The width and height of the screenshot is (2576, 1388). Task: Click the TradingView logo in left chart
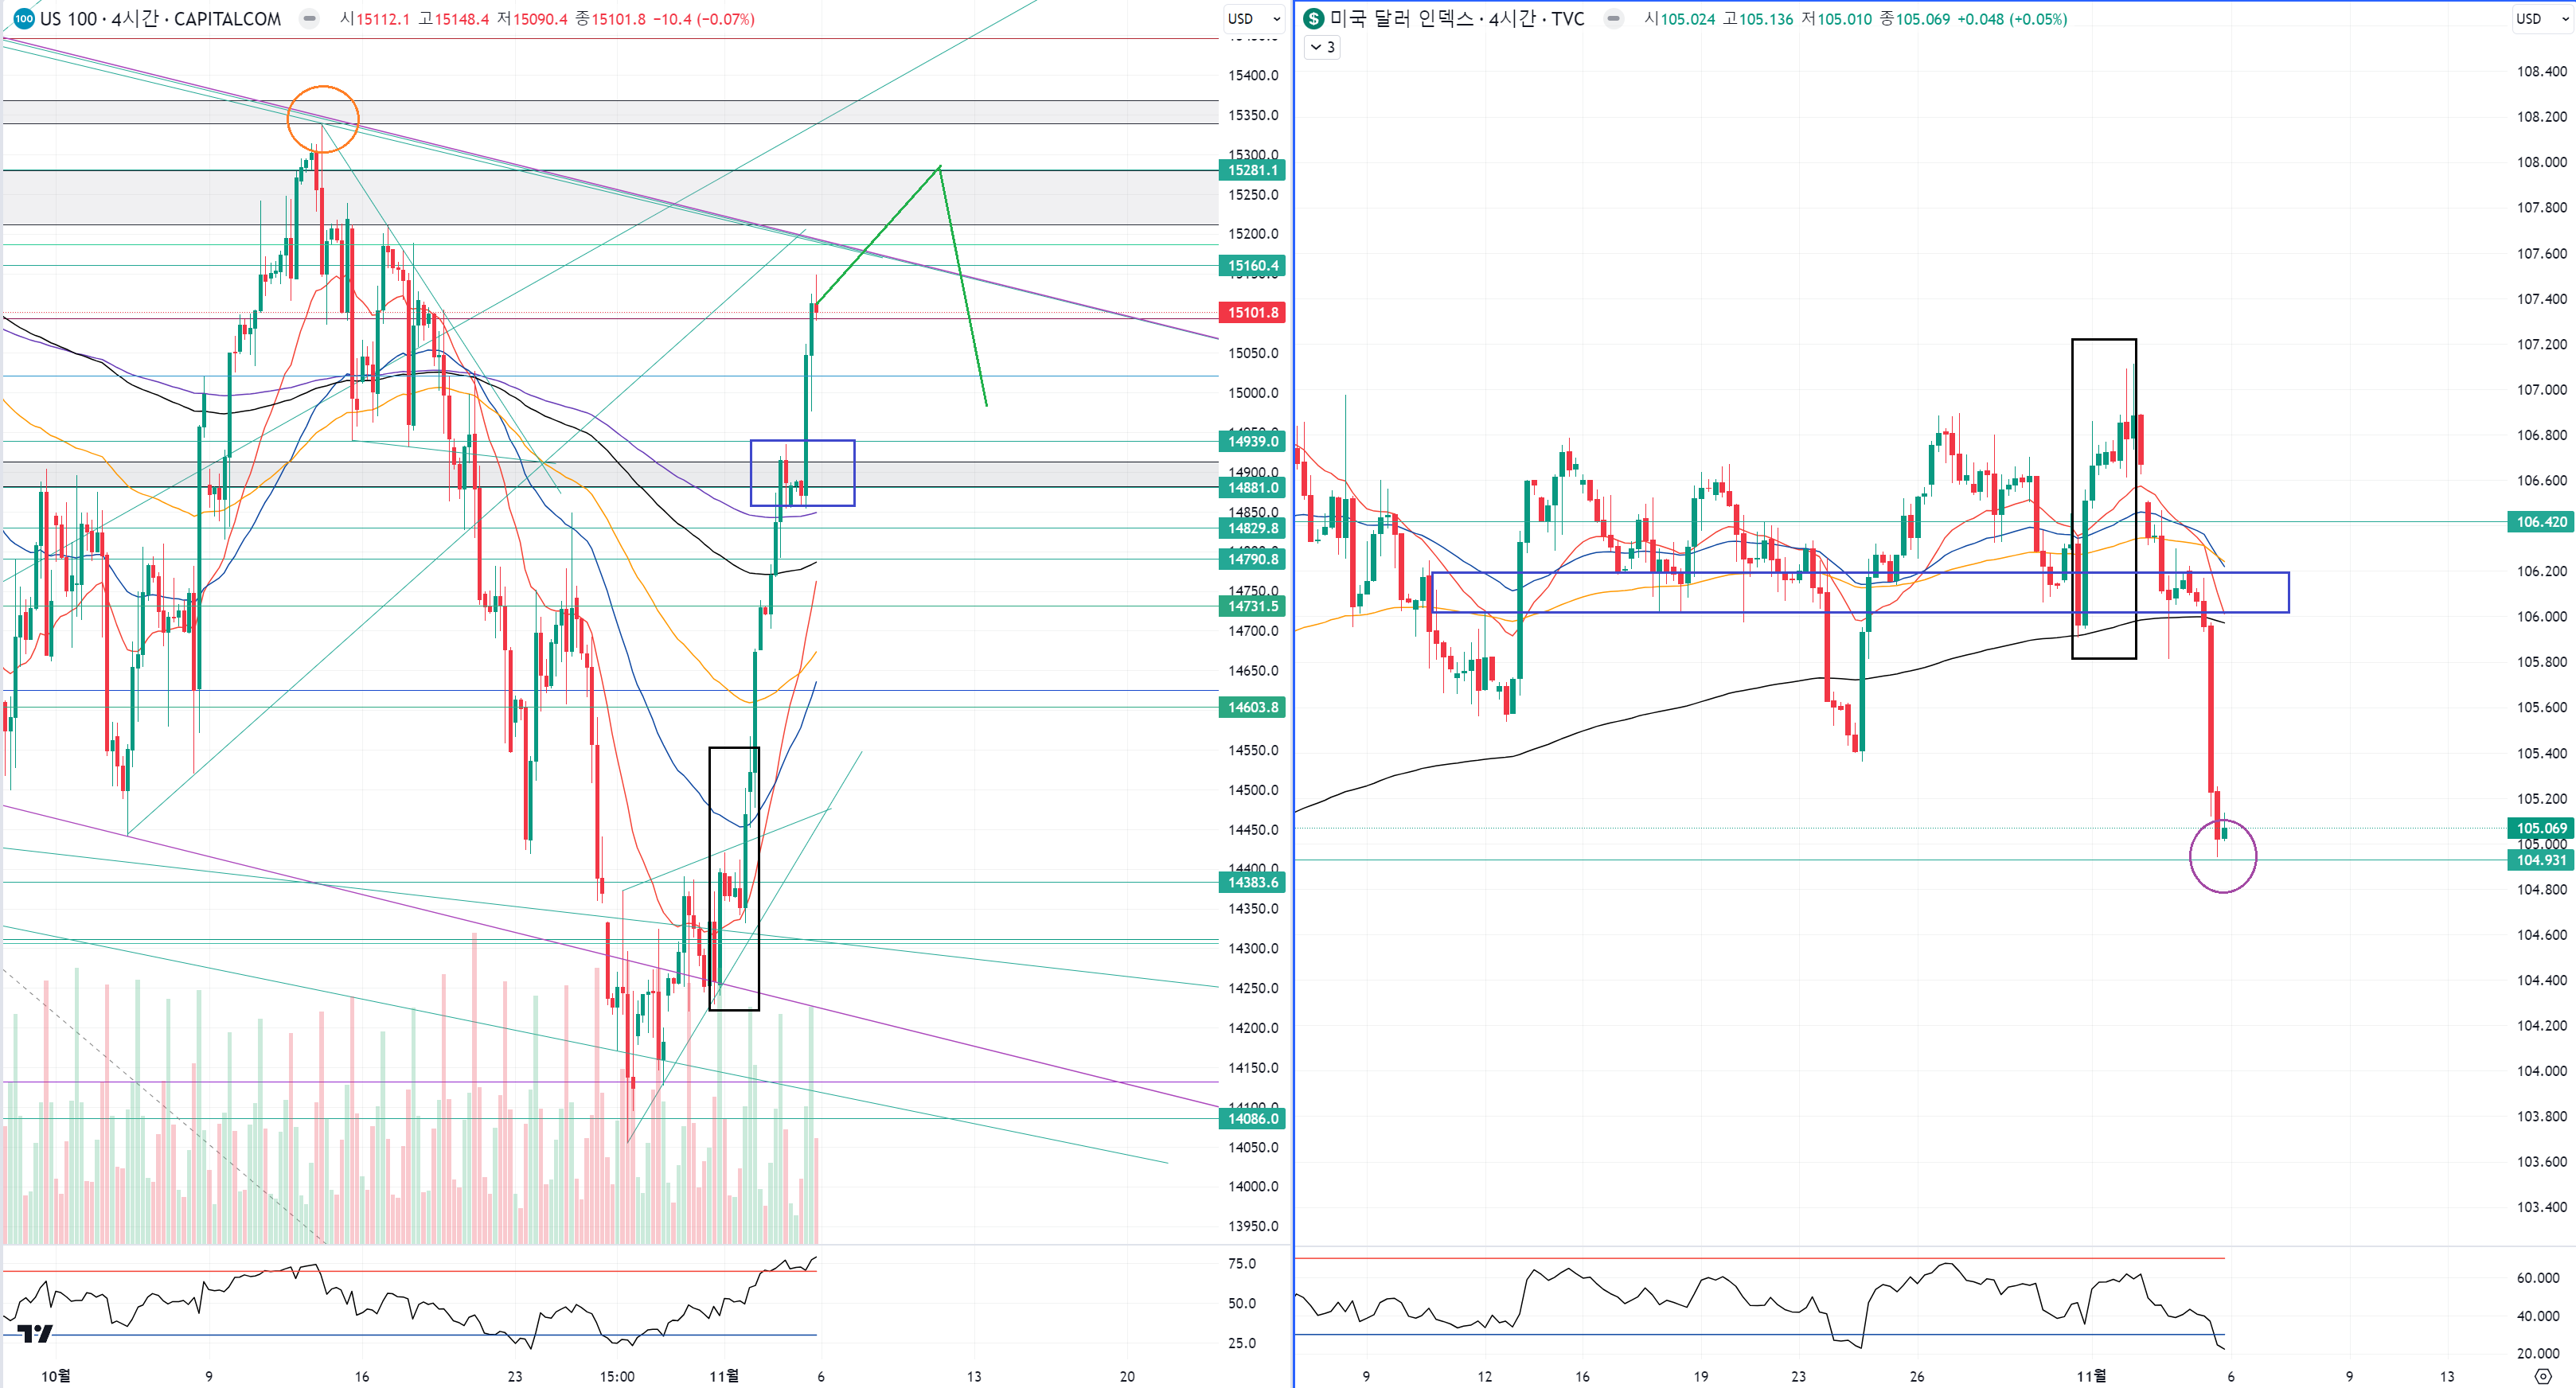click(34, 1333)
